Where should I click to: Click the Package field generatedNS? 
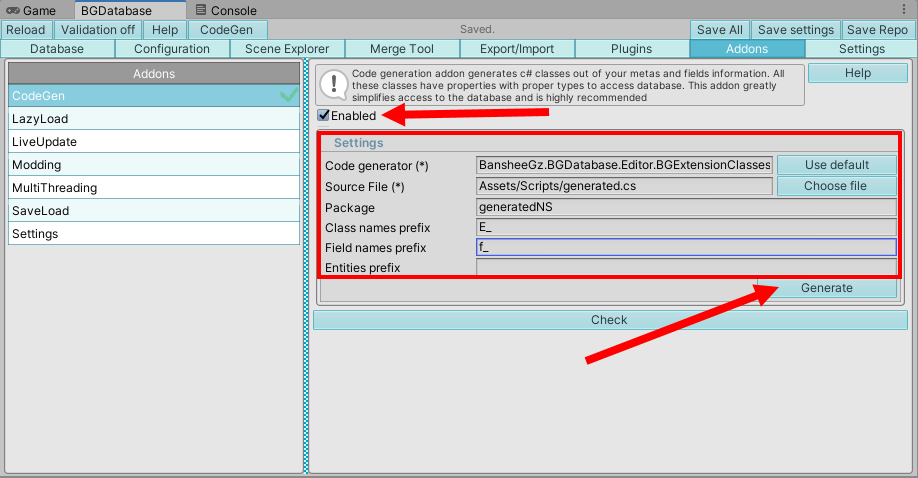686,207
